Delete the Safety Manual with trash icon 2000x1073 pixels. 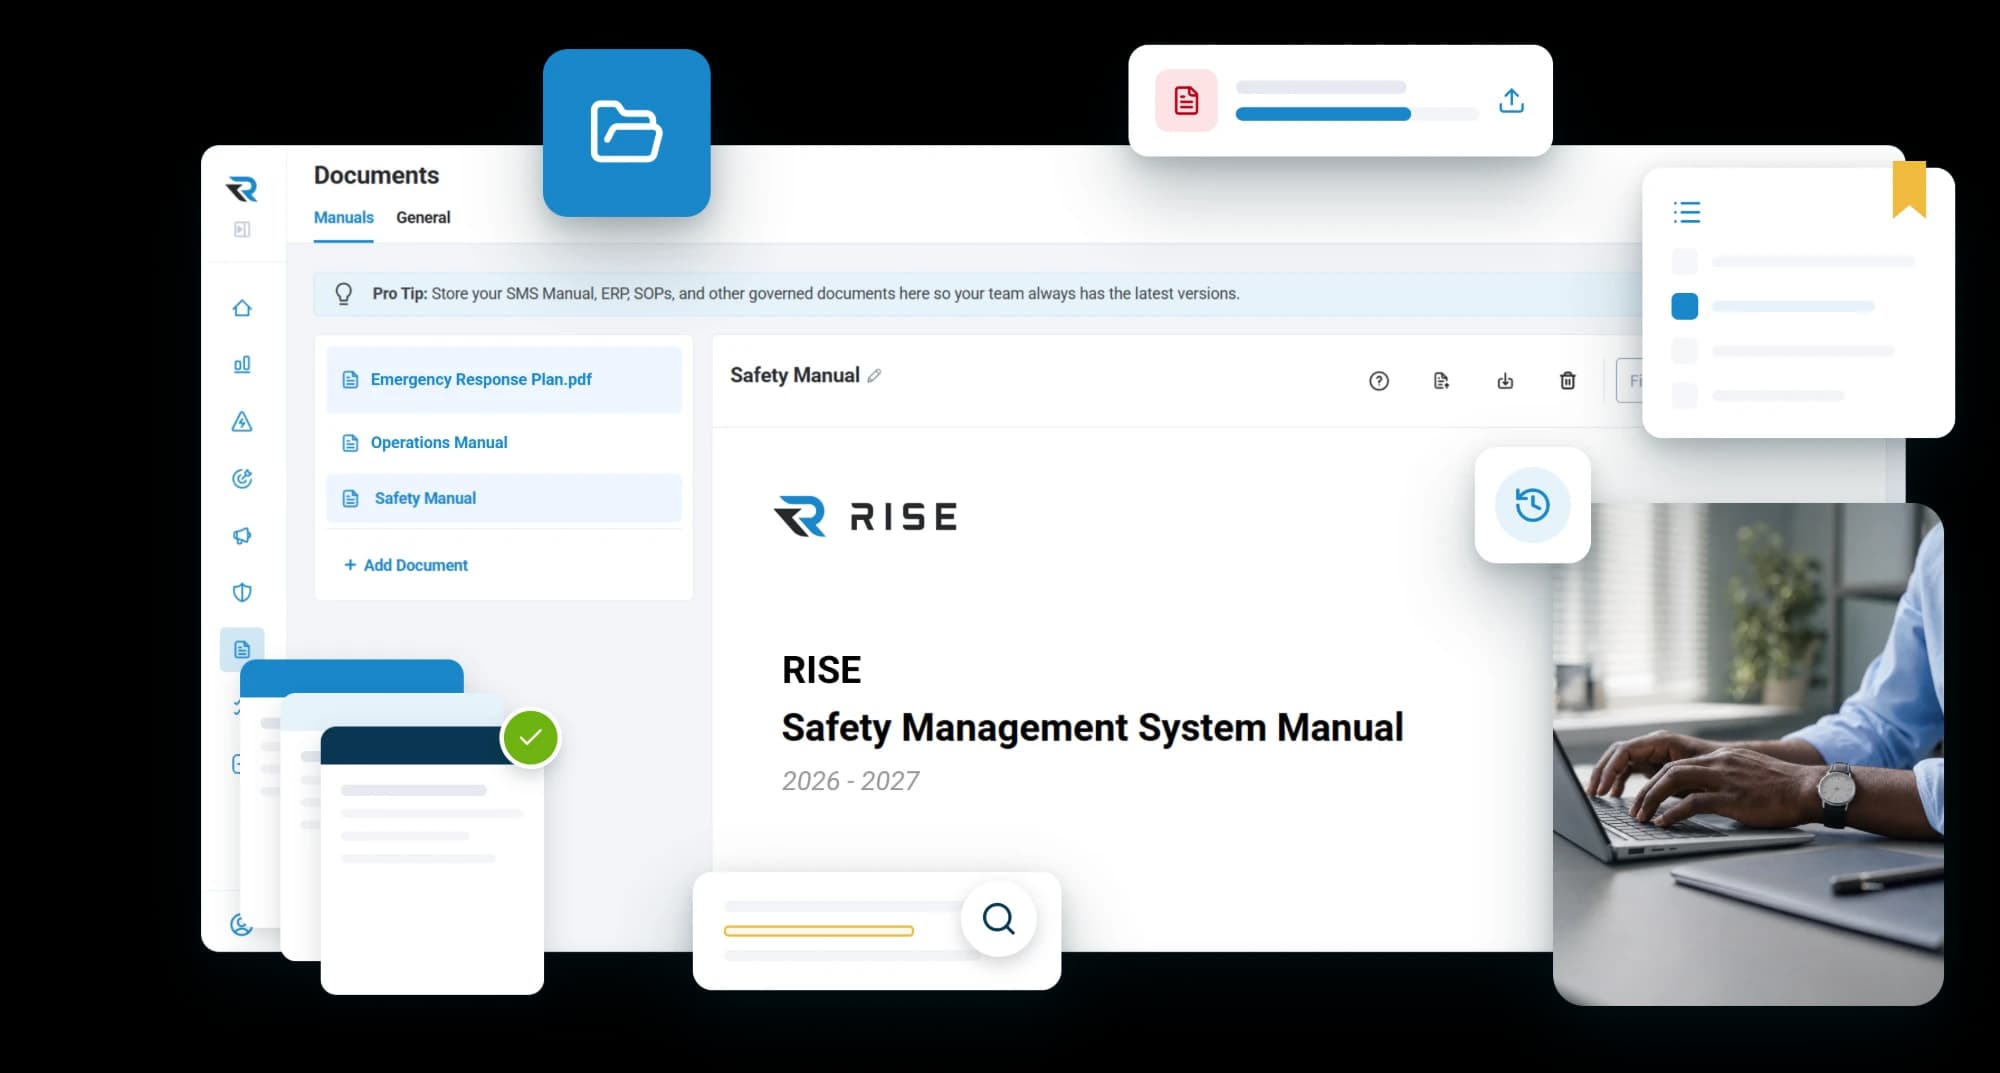[1568, 381]
